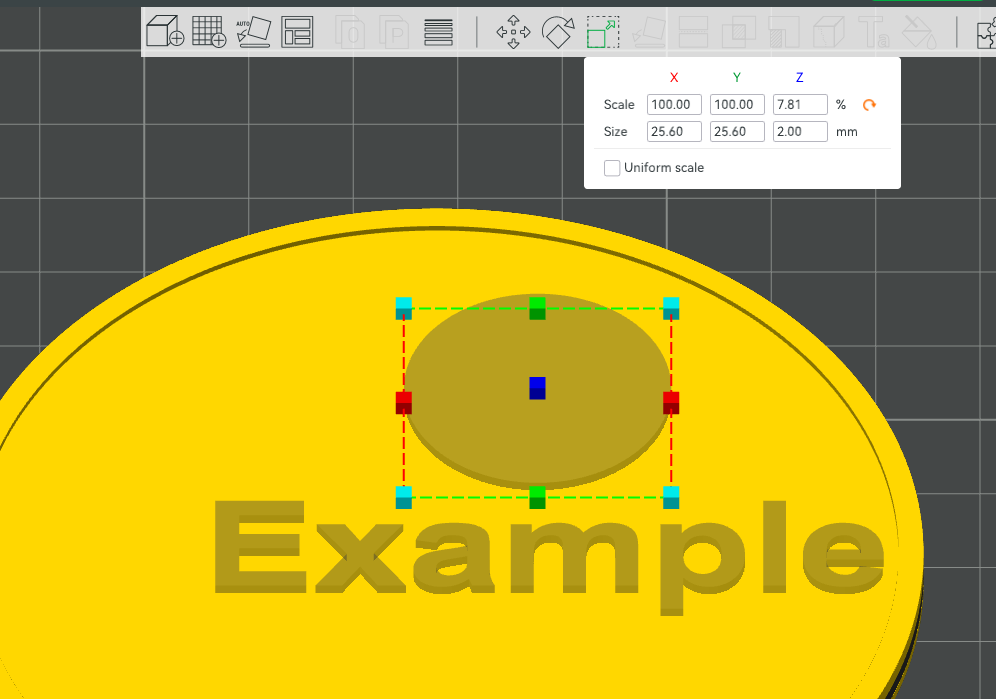Viewport: 996px width, 699px height.
Task: Open the Variable layer height tool
Action: tap(438, 32)
